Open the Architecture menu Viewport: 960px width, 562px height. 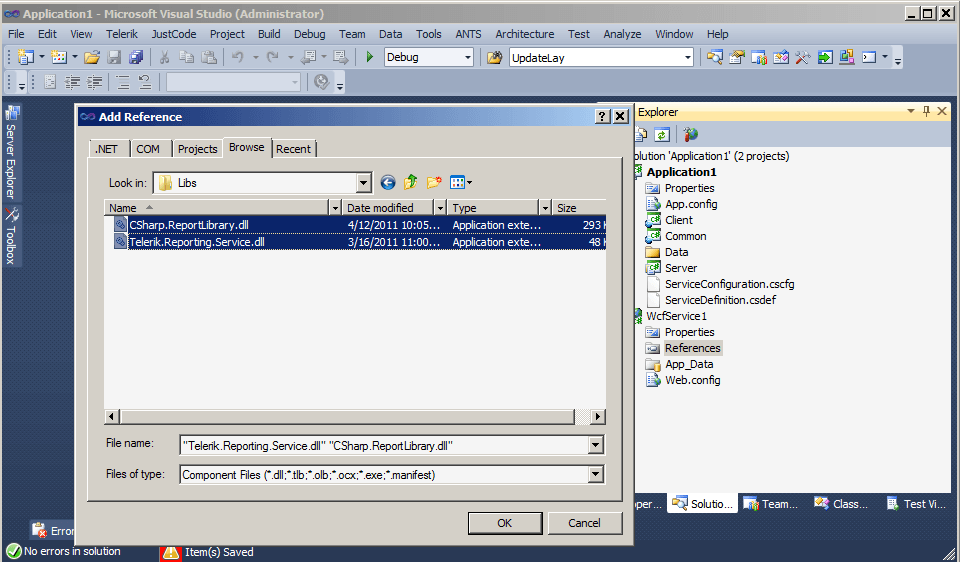coord(525,34)
